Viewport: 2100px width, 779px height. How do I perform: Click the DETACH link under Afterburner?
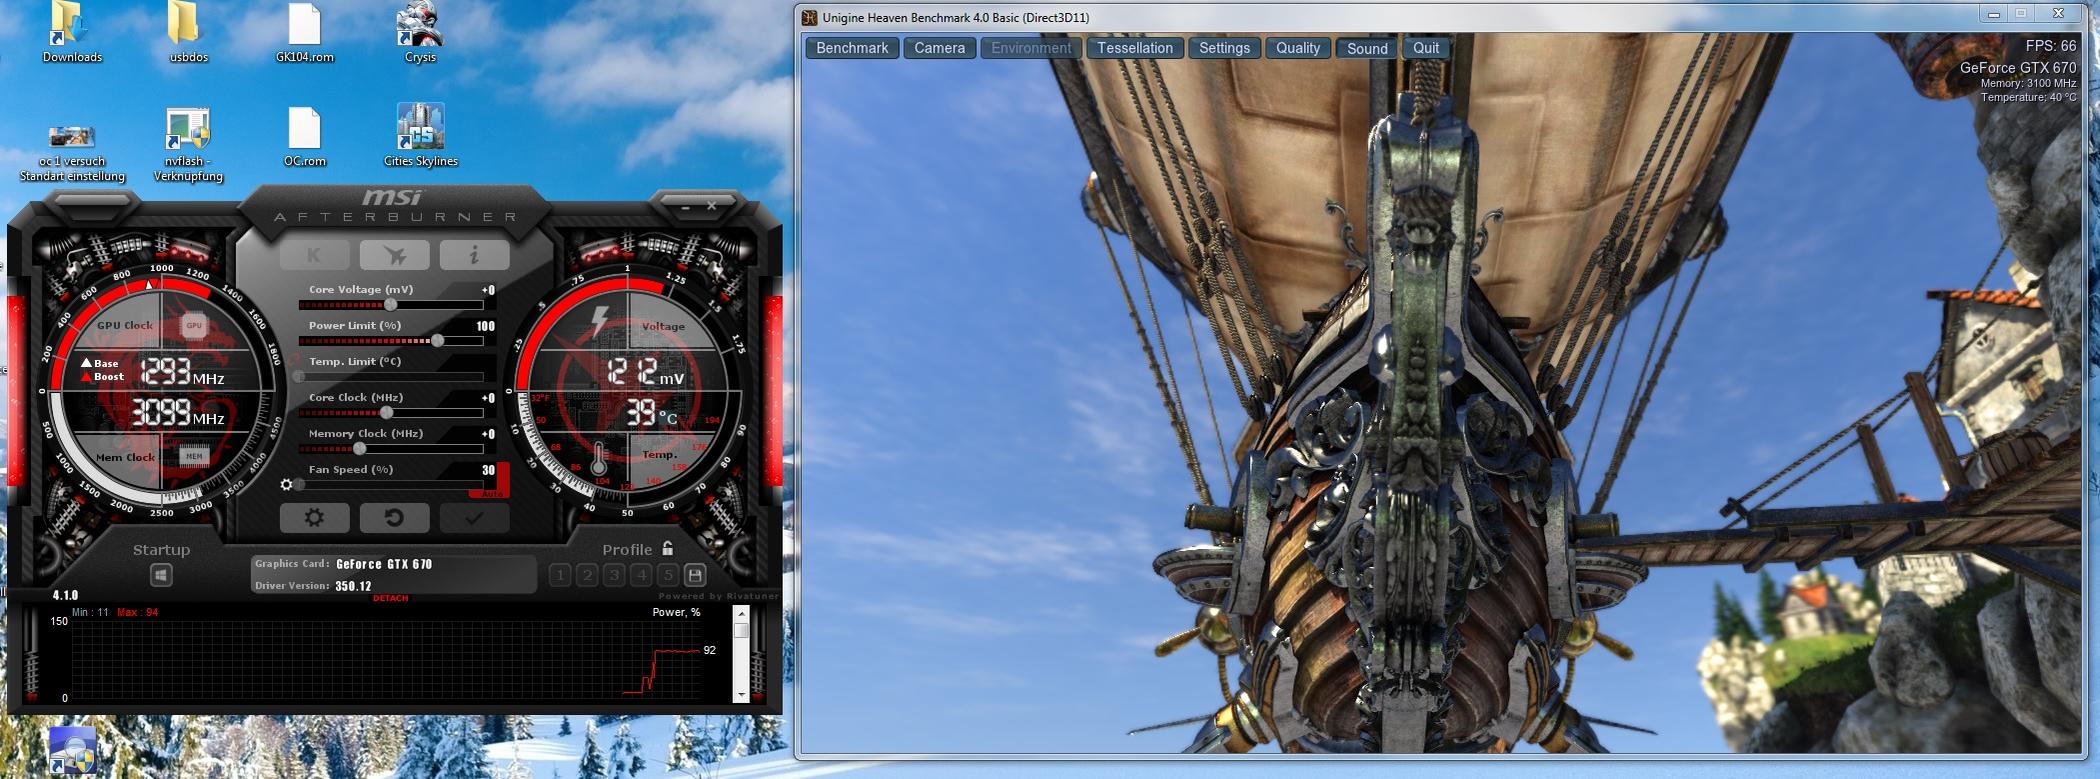pos(391,598)
